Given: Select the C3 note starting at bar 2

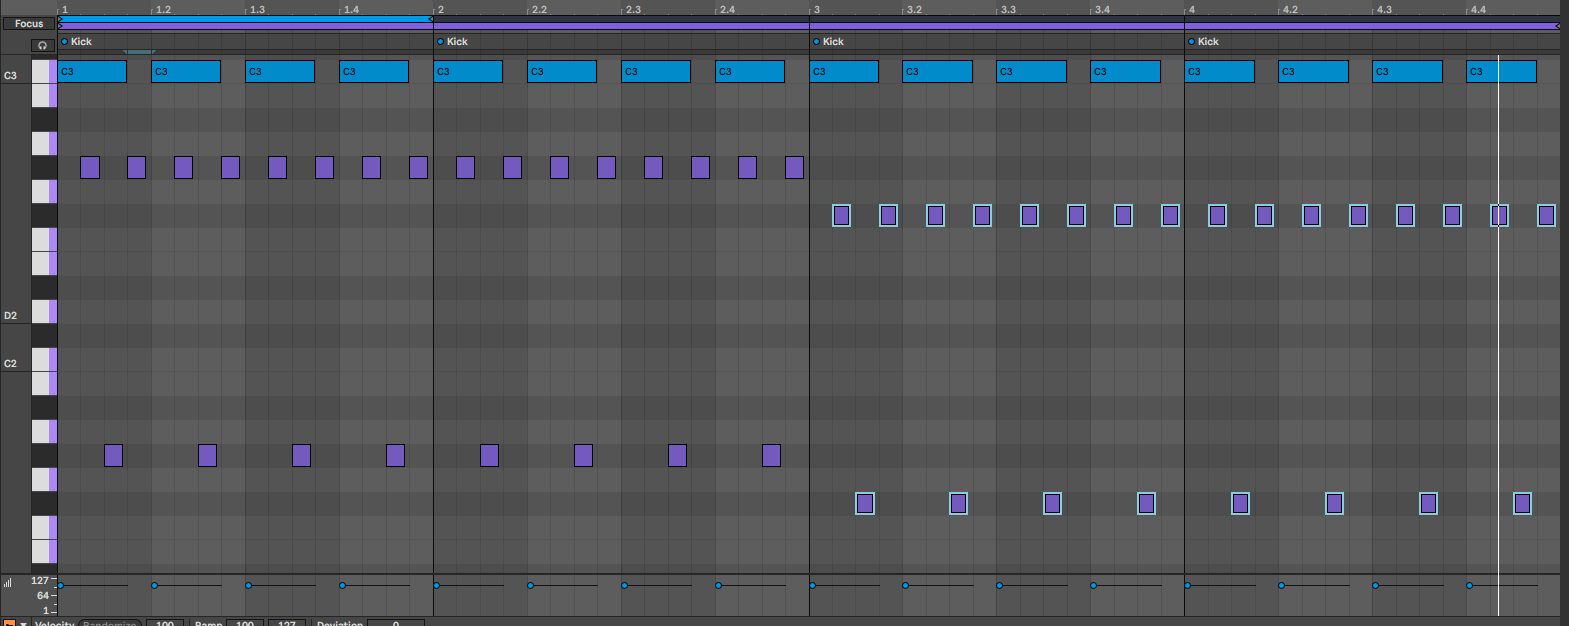Looking at the screenshot, I should tap(468, 71).
